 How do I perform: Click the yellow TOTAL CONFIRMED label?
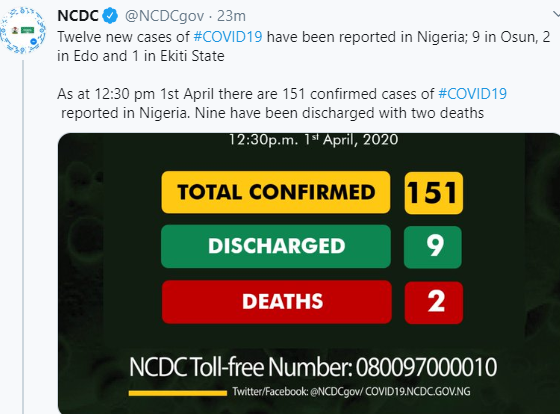[276, 192]
